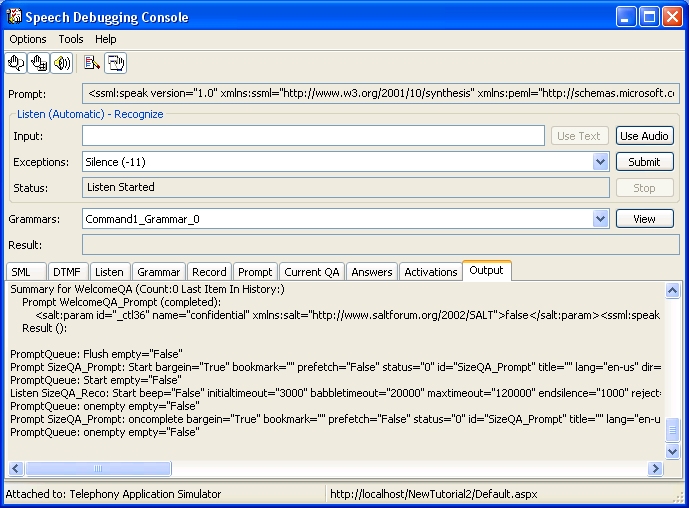The height and width of the screenshot is (508, 689).
Task: Click the empty Result field
Action: (x=381, y=245)
